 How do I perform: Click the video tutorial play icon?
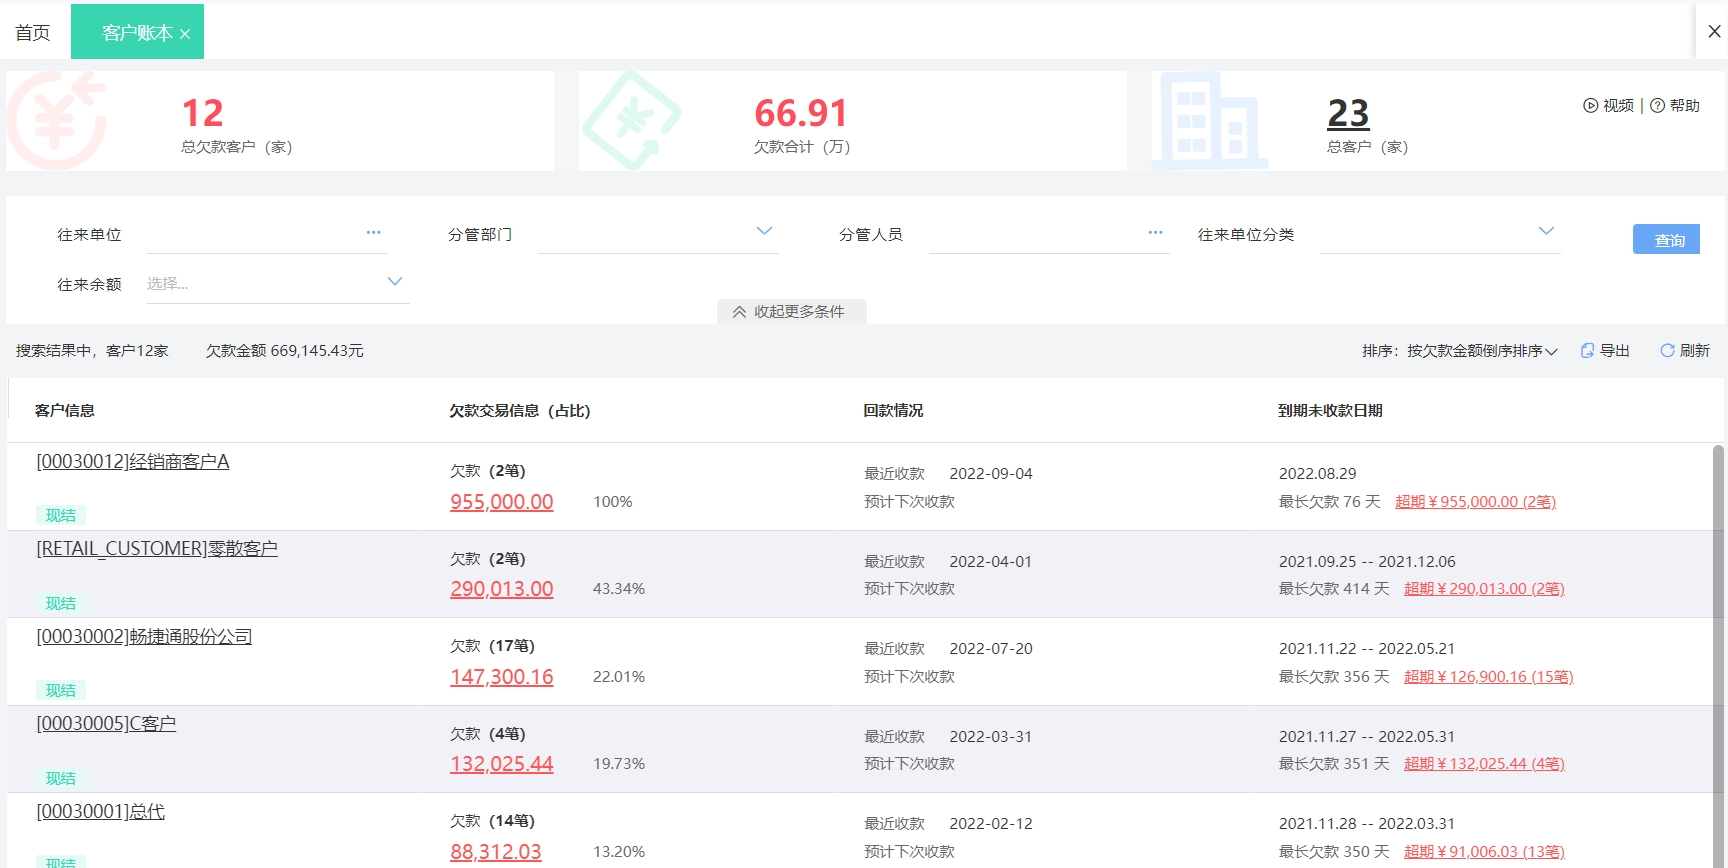click(x=1590, y=106)
